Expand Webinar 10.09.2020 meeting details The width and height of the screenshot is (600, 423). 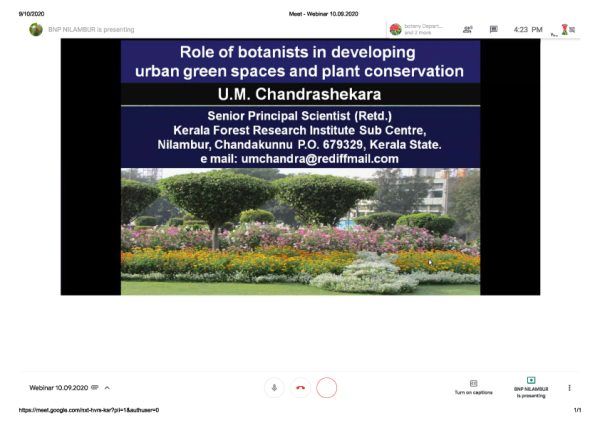coord(107,387)
